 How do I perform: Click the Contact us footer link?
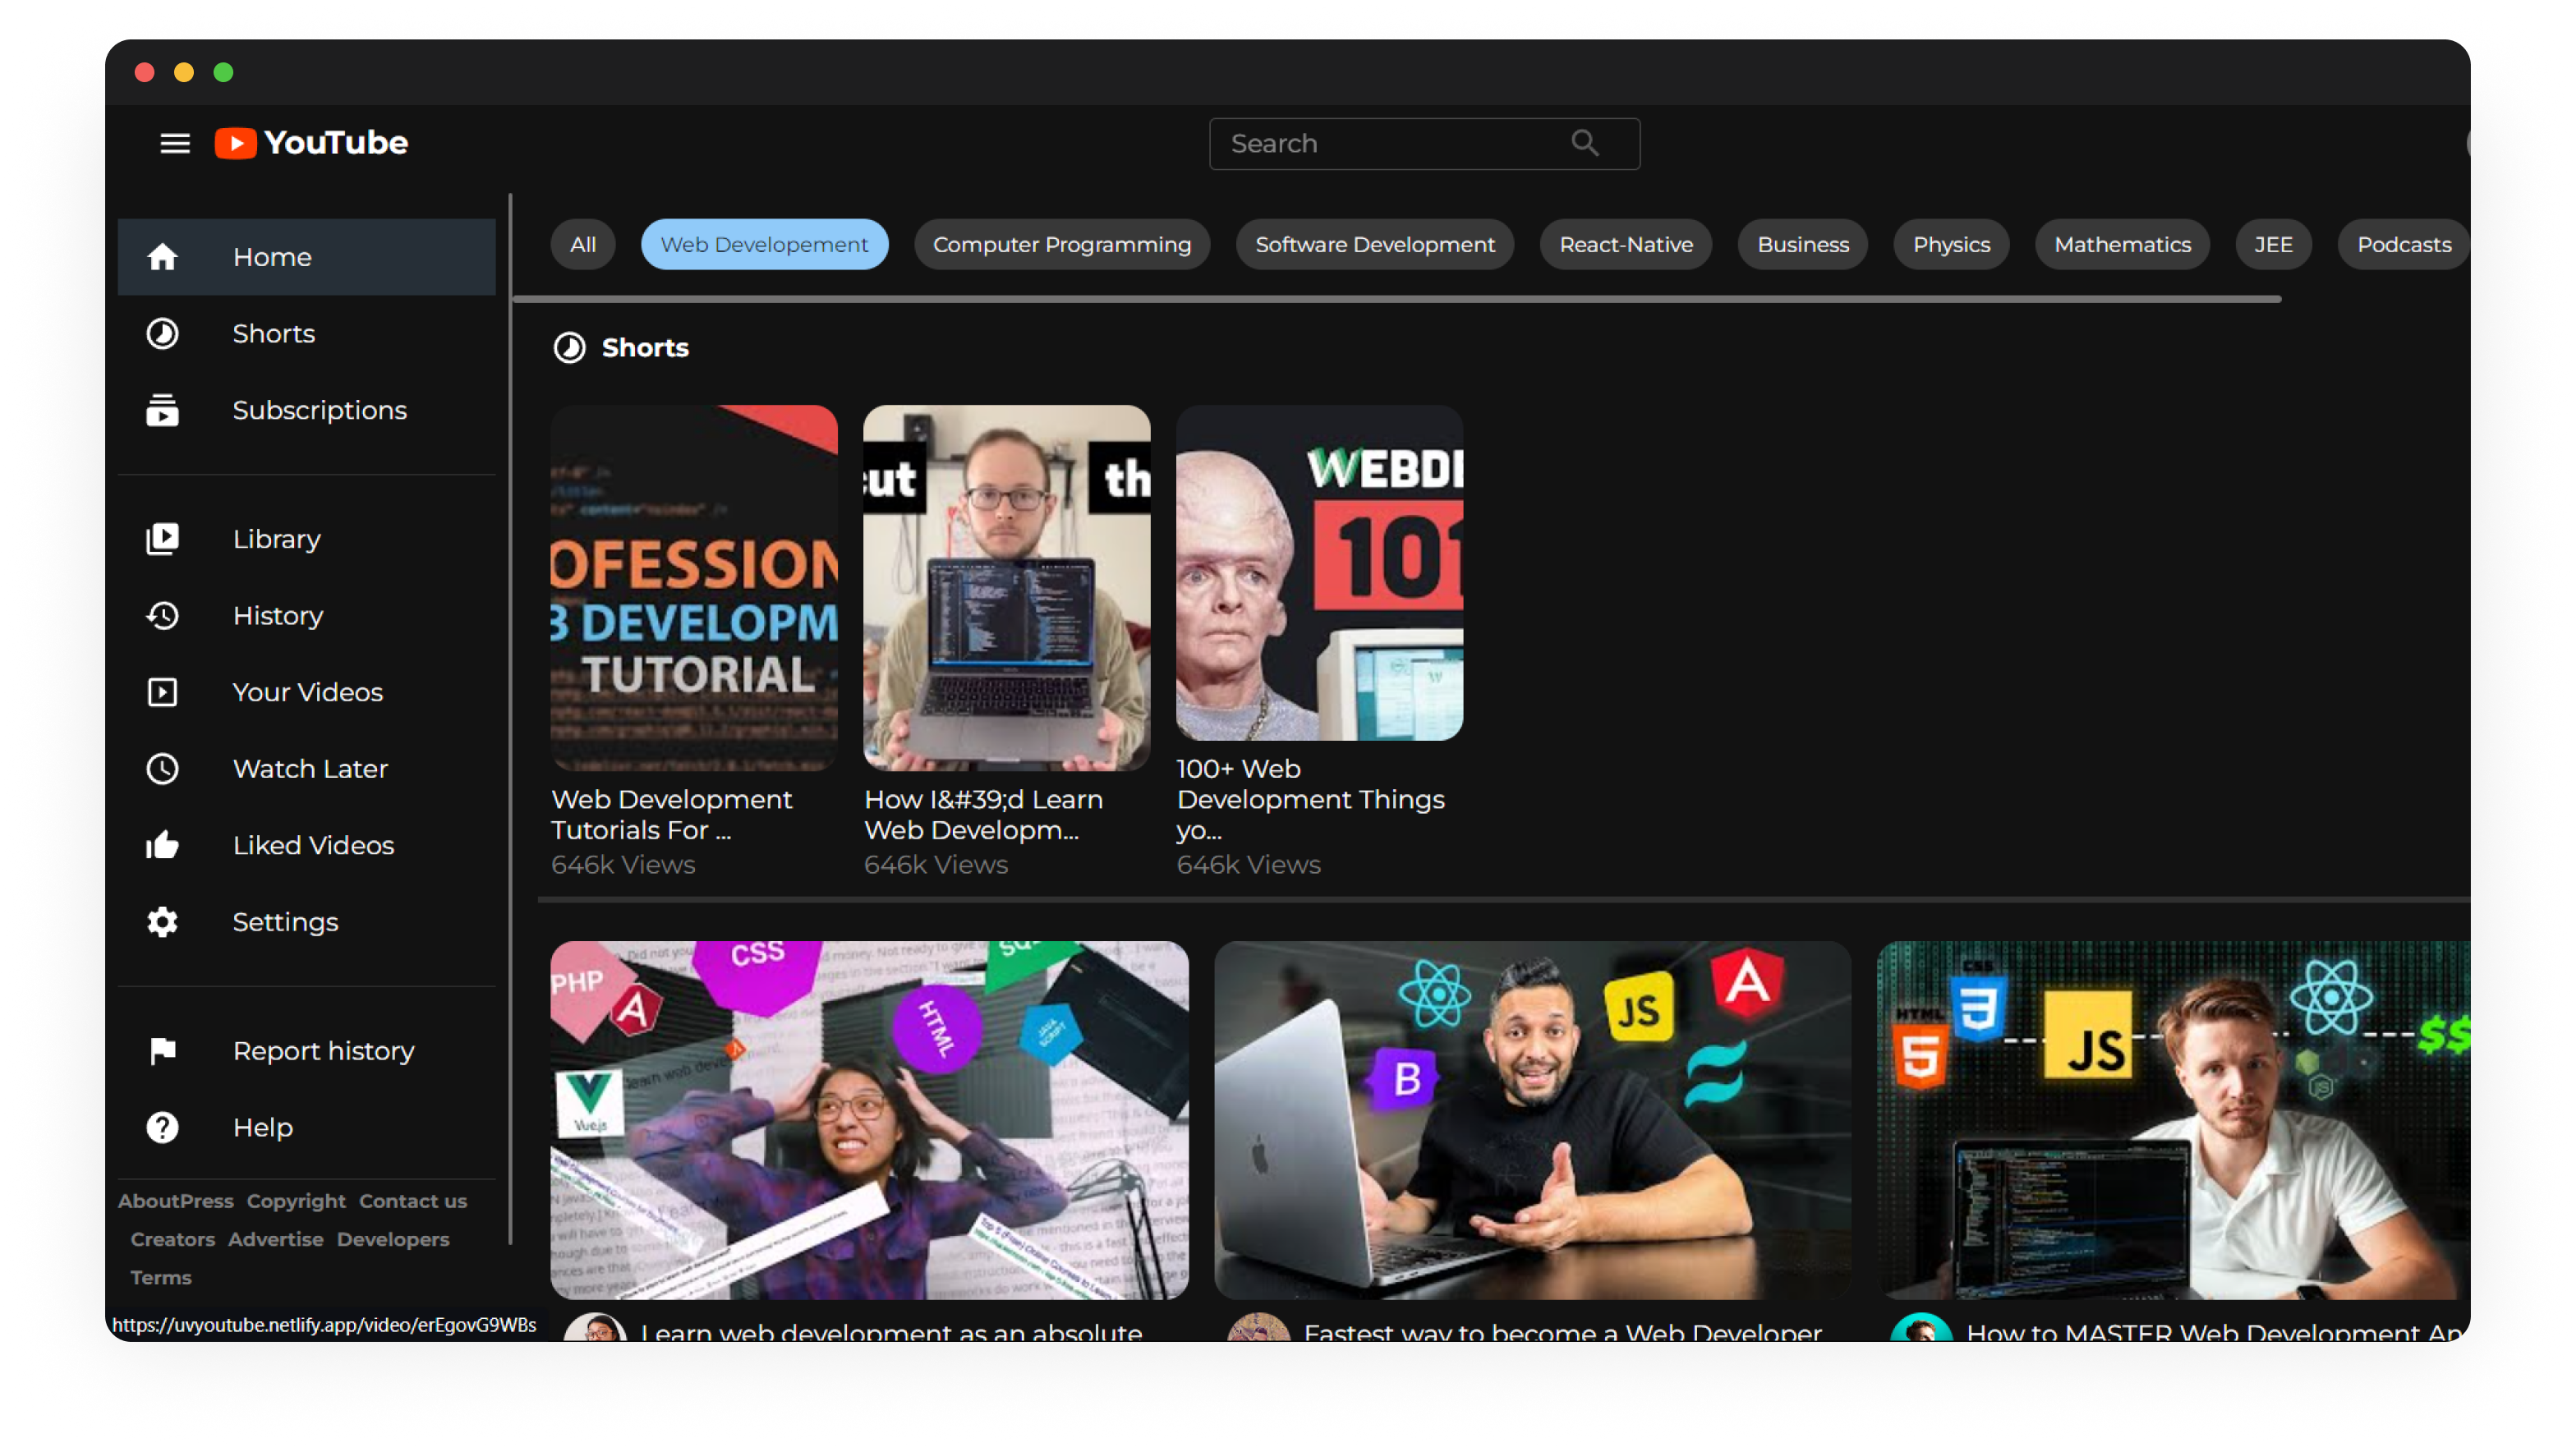(x=413, y=1201)
